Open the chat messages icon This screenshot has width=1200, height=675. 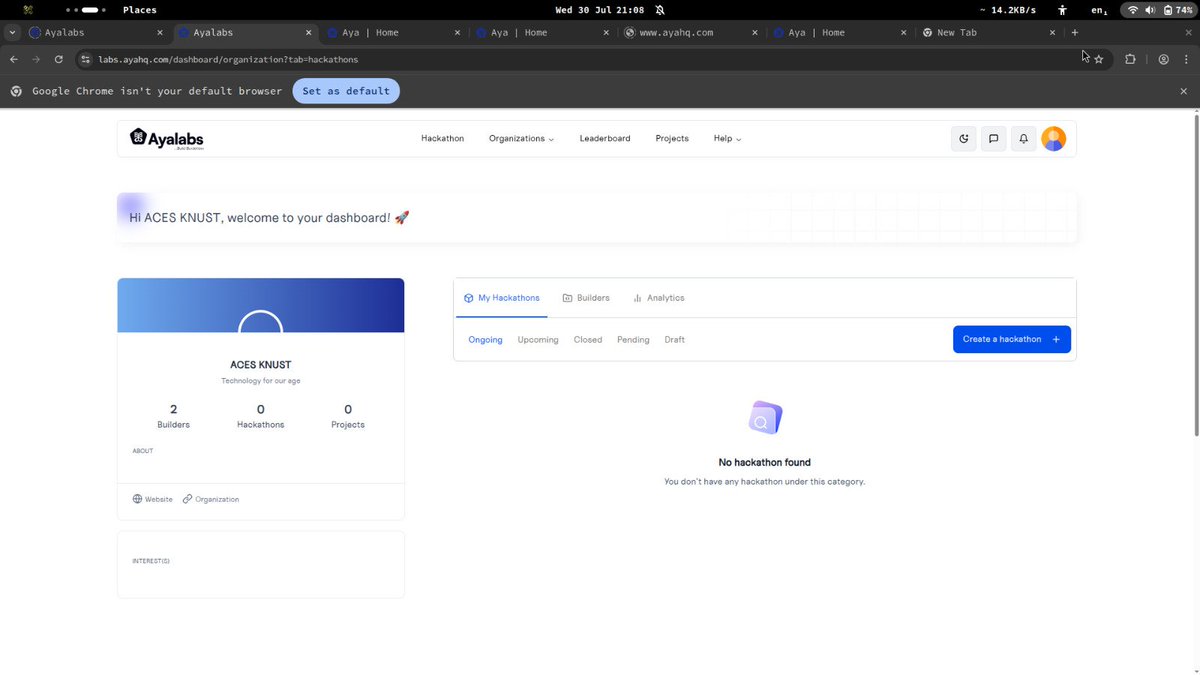point(993,139)
